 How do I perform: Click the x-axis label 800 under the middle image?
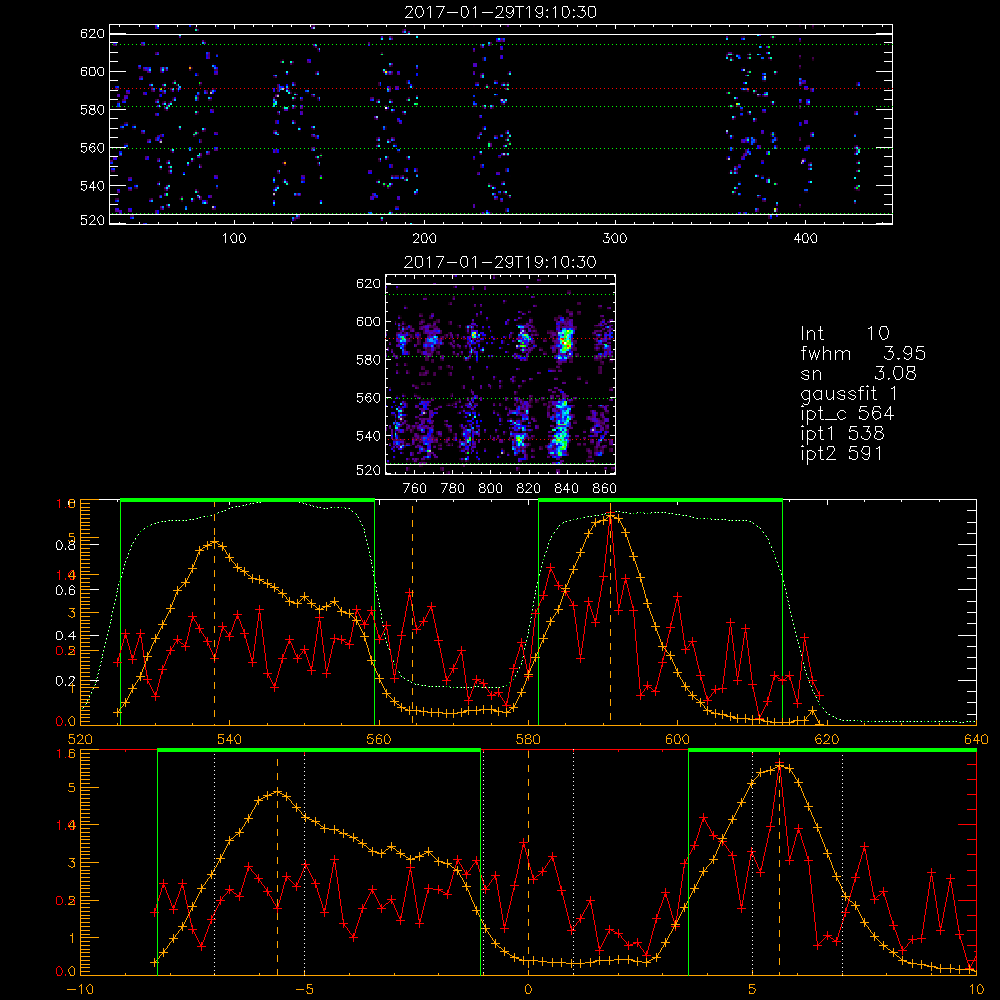(x=490, y=489)
